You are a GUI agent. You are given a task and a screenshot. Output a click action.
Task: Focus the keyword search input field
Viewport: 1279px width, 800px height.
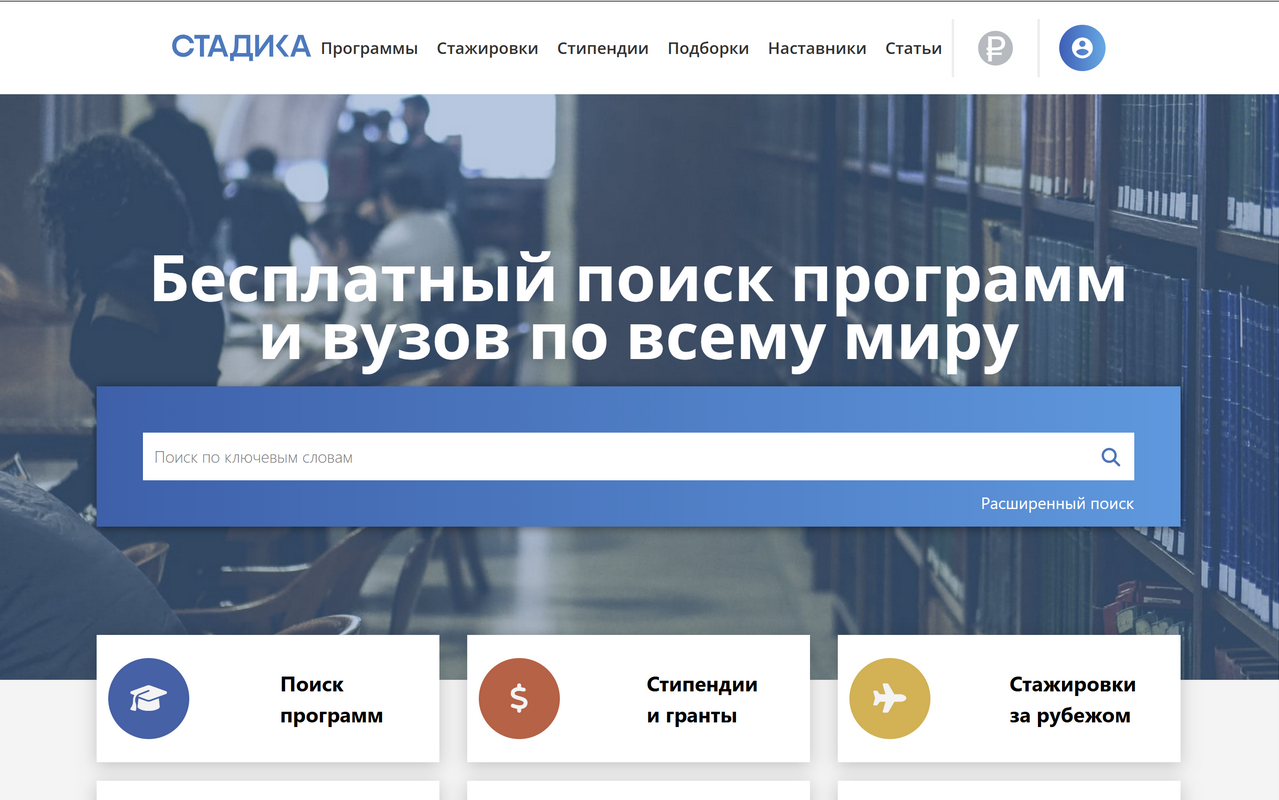(638, 457)
